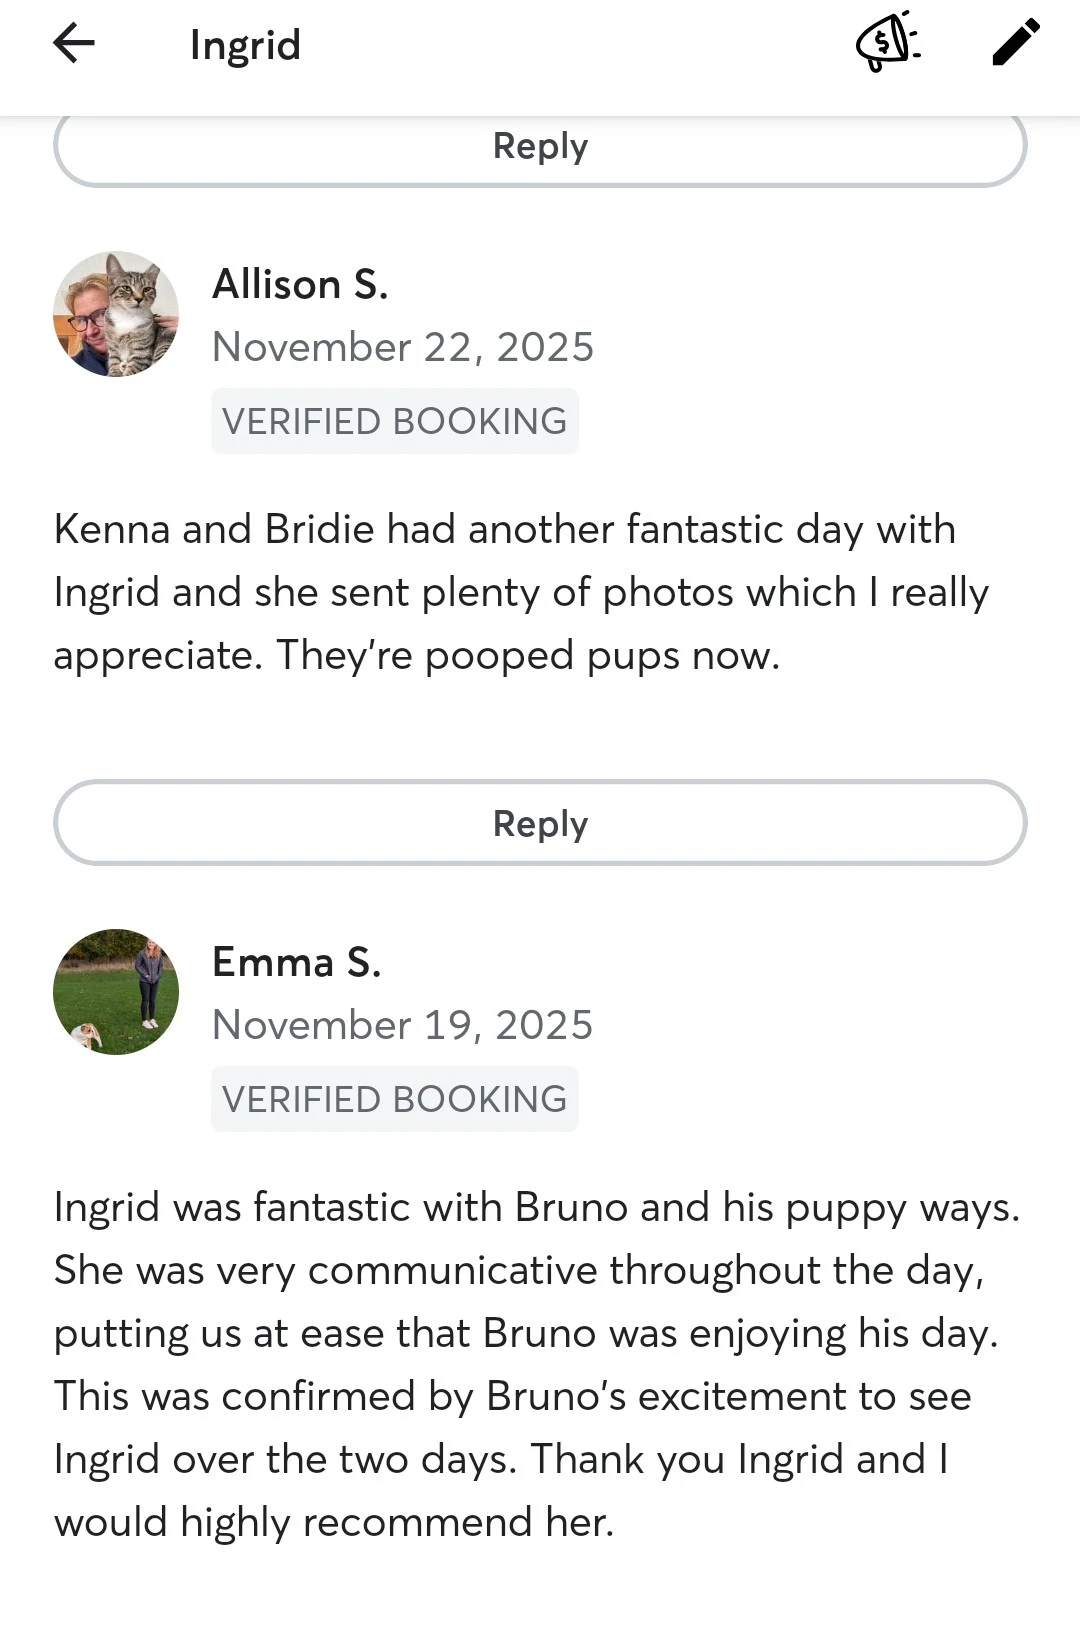This screenshot has width=1080, height=1637.
Task: Tap the pencil edit icon
Action: pos(1016,43)
